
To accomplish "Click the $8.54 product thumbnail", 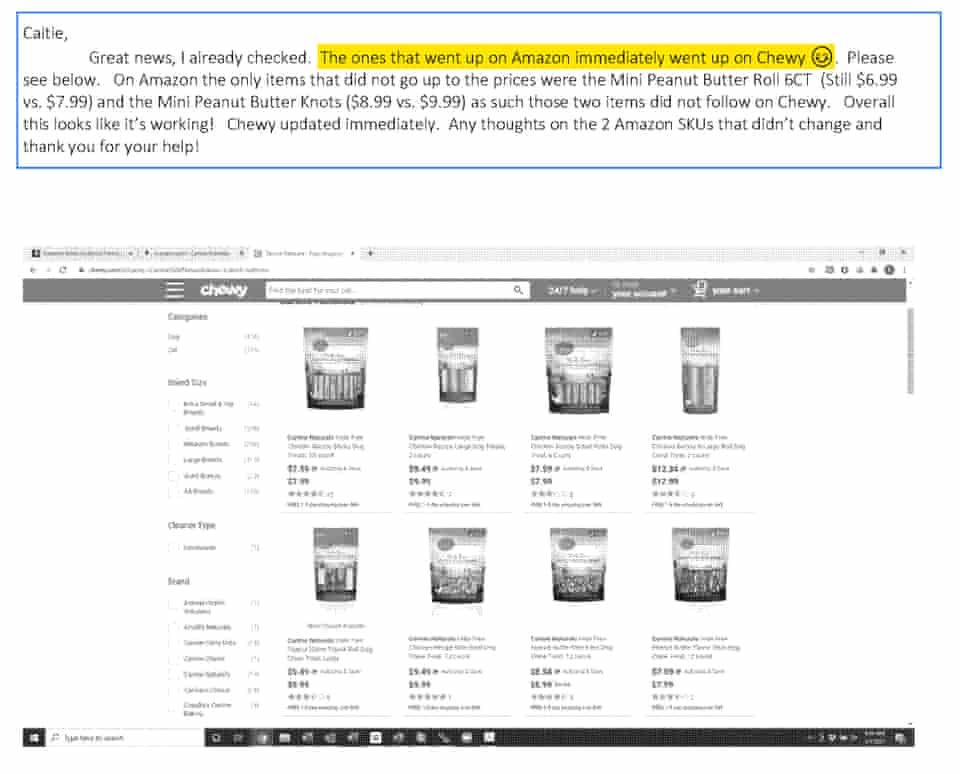I will pyautogui.click(x=577, y=566).
